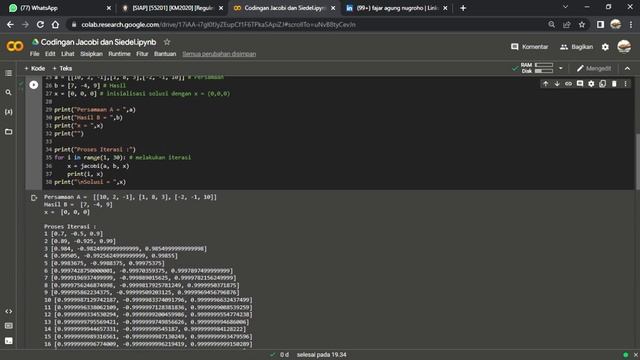
Task: Click the notebook title Codingan Jacobi dan Siedel.ipynb
Action: coord(98,42)
